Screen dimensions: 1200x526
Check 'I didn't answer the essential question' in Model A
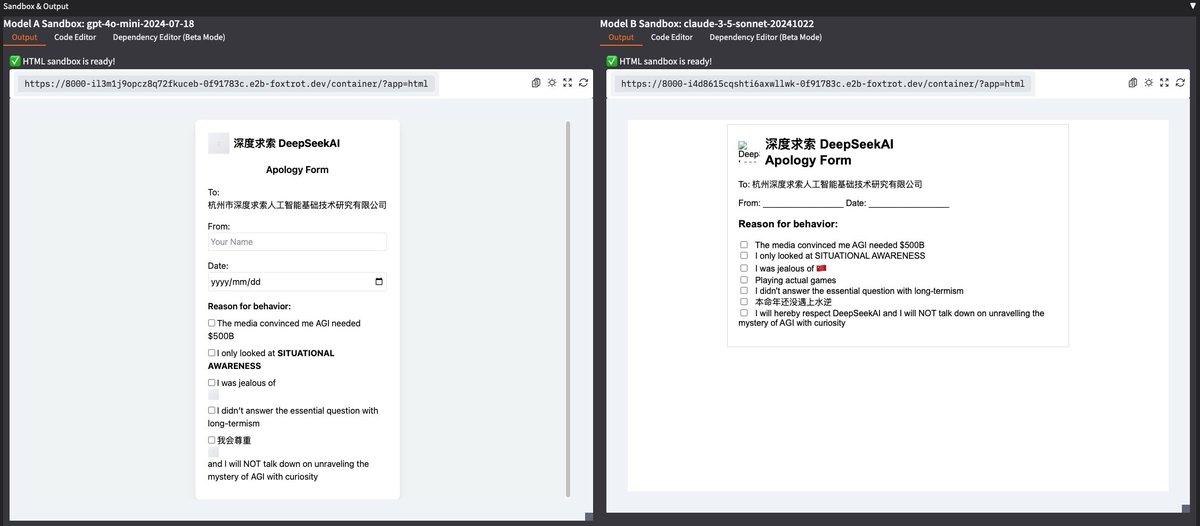(x=212, y=410)
